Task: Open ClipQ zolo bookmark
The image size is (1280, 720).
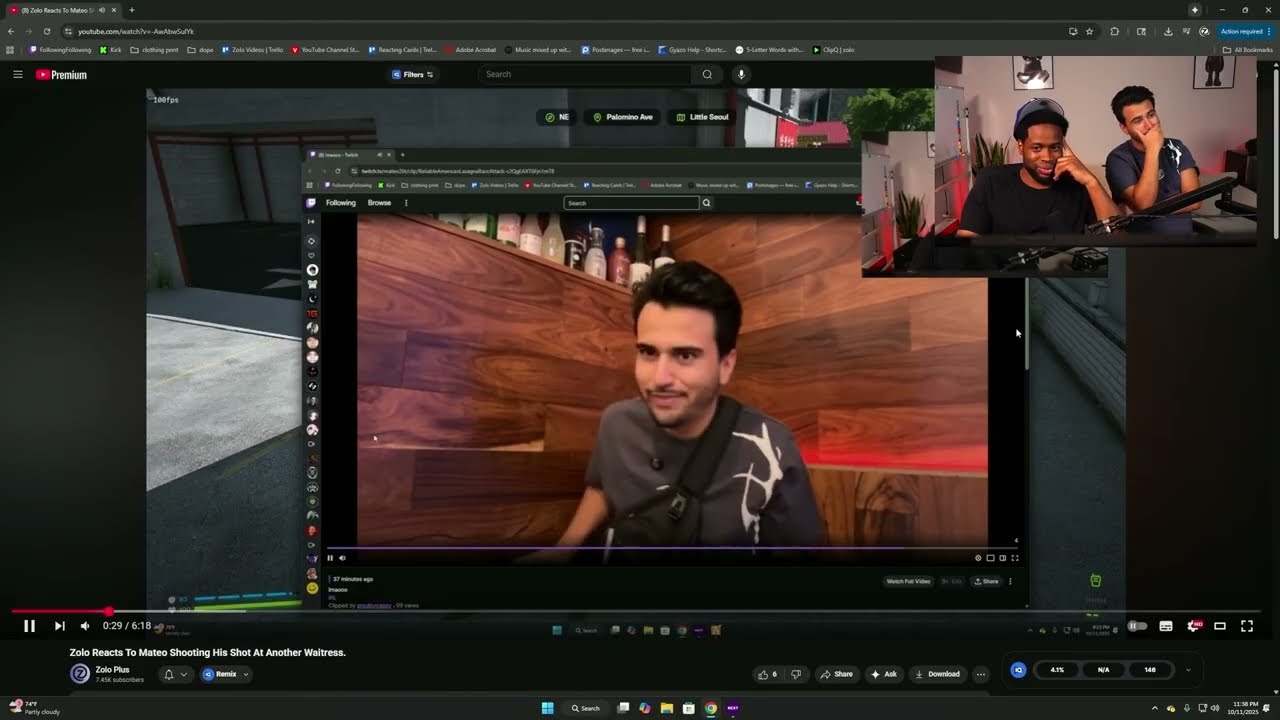Action: coord(833,49)
